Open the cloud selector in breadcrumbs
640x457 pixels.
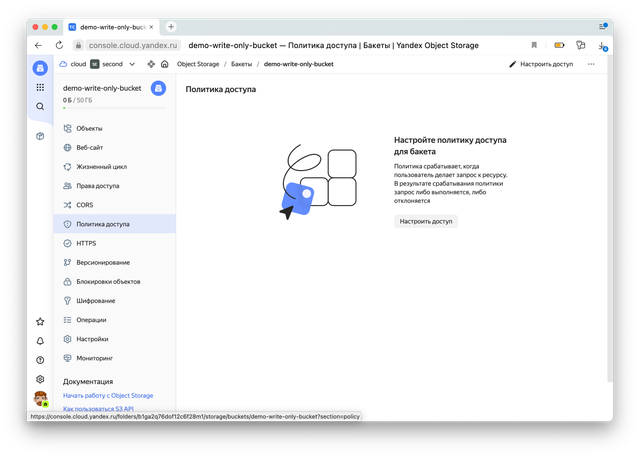[72, 64]
